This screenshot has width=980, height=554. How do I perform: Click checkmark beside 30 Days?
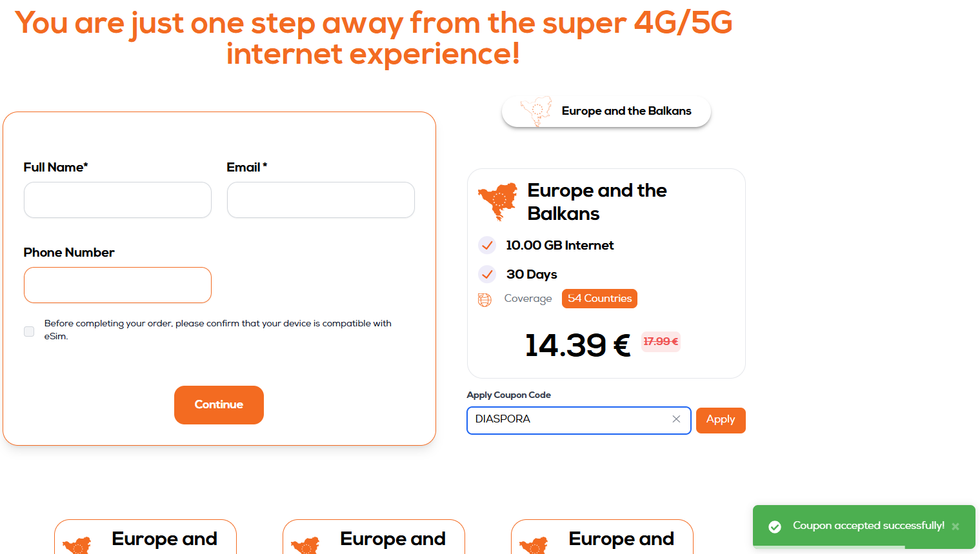coord(487,274)
